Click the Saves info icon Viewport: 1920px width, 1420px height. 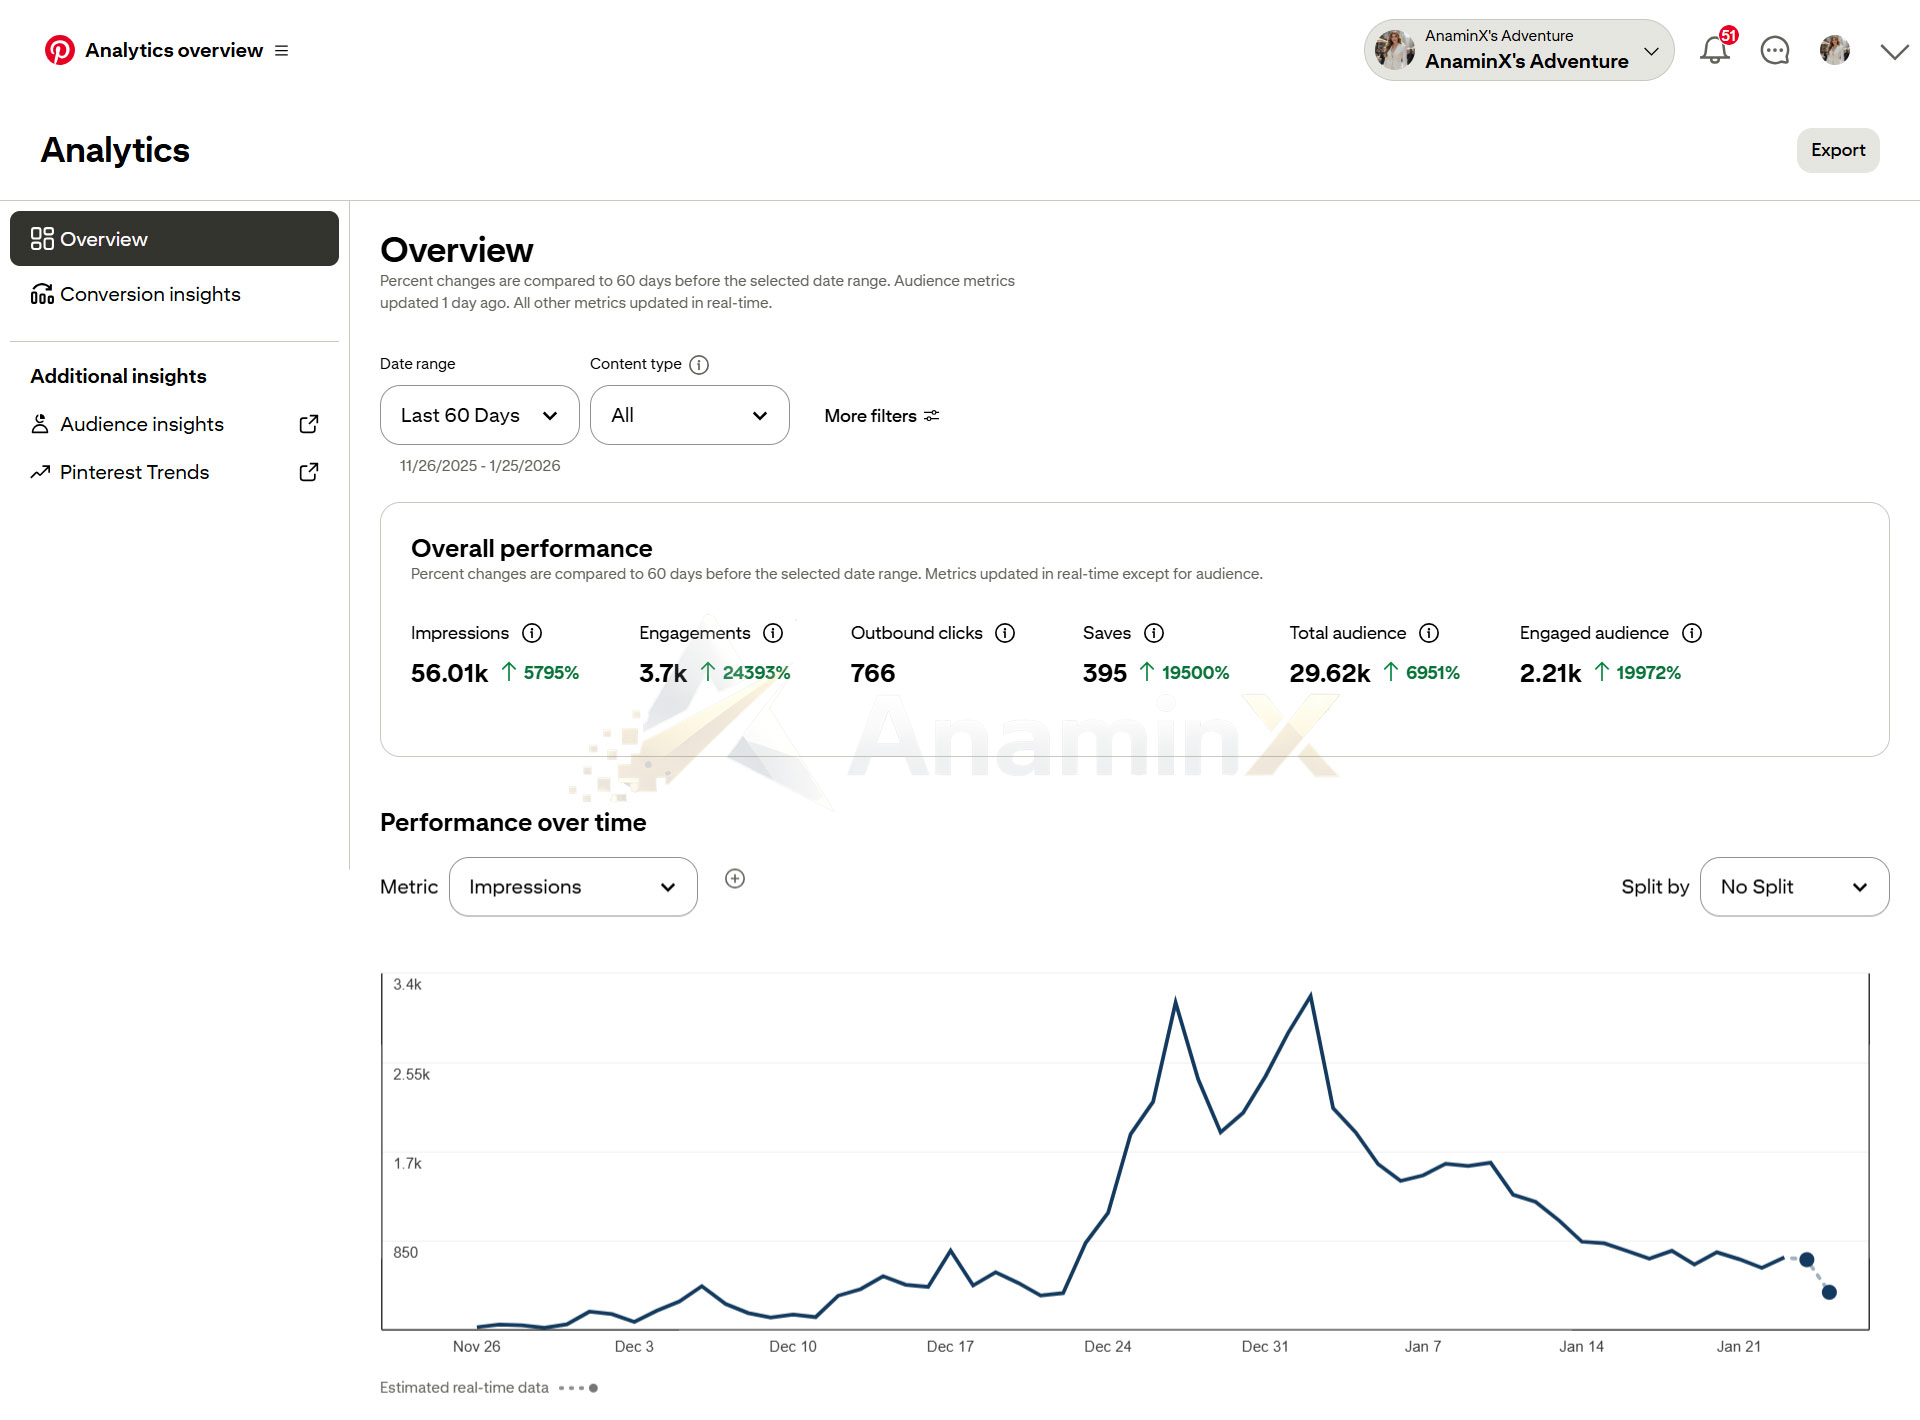tap(1154, 633)
